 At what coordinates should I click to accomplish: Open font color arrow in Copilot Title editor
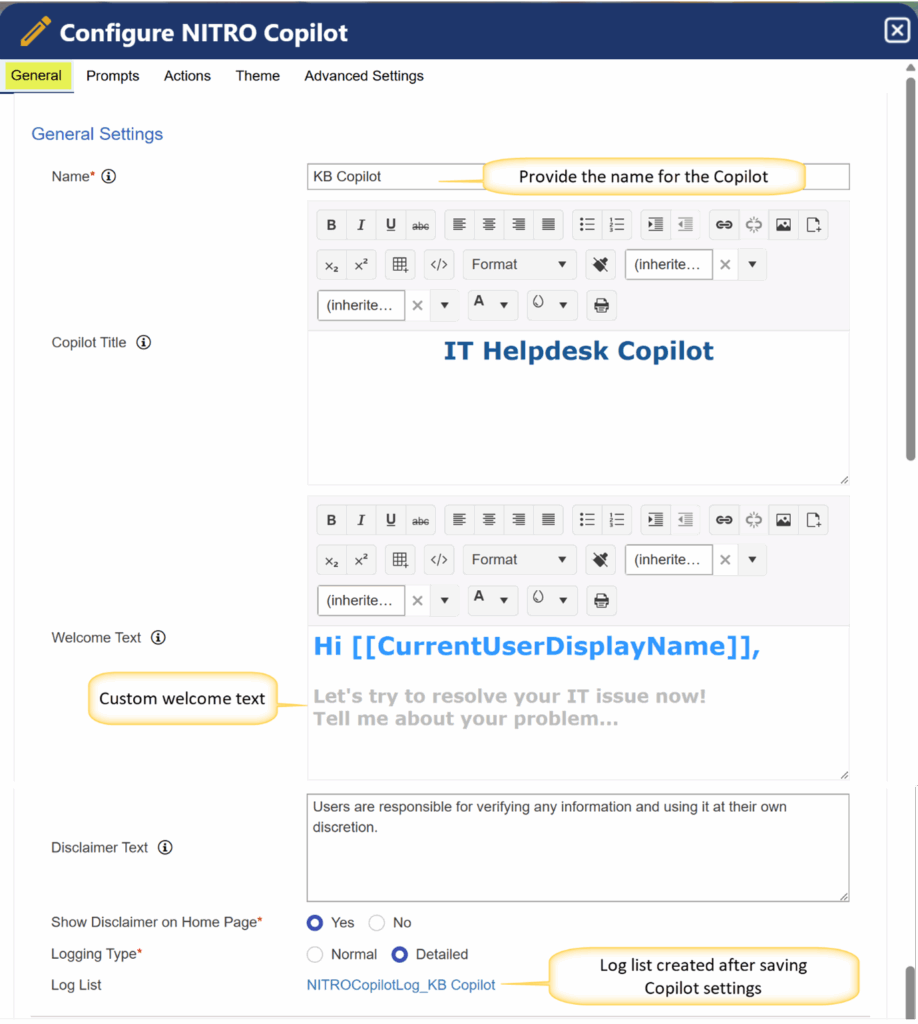click(504, 305)
